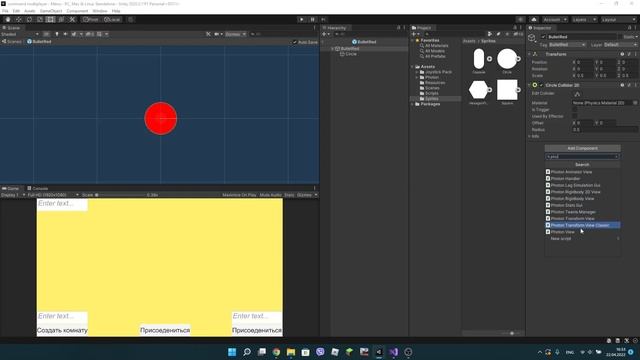The height and width of the screenshot is (360, 640).
Task: Toggle Circle Collider 2D enabled checkbox
Action: 541,85
